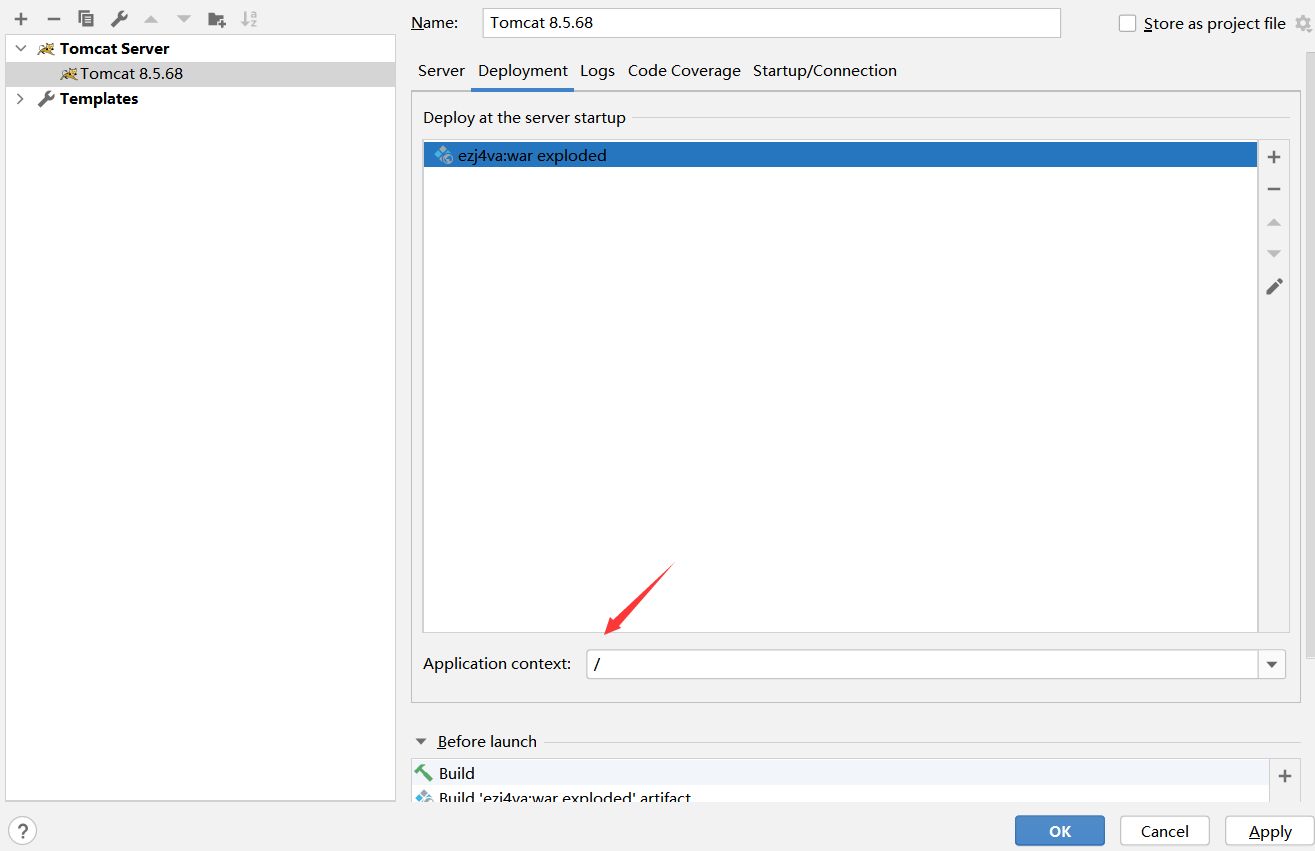Sort configurations alphabetically

[x=249, y=19]
